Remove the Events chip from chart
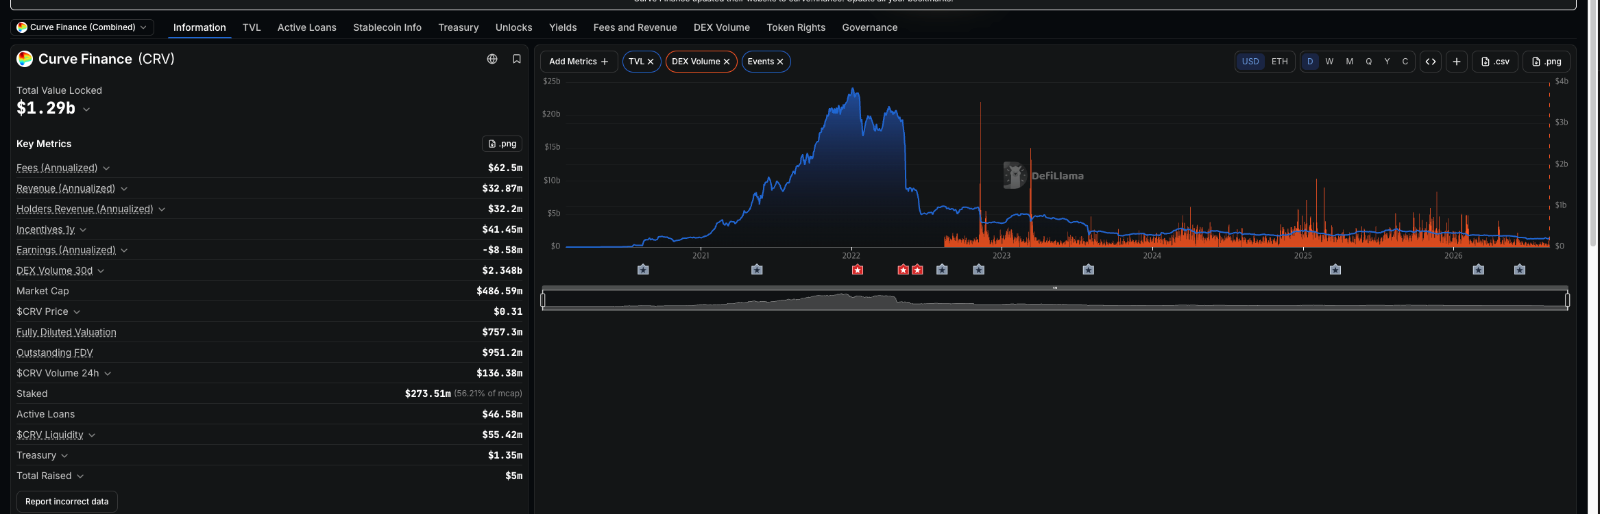The width and height of the screenshot is (1600, 514). tap(780, 62)
